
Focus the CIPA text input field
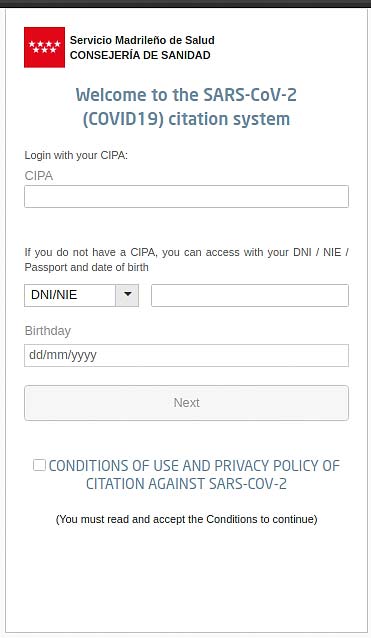pyautogui.click(x=186, y=197)
